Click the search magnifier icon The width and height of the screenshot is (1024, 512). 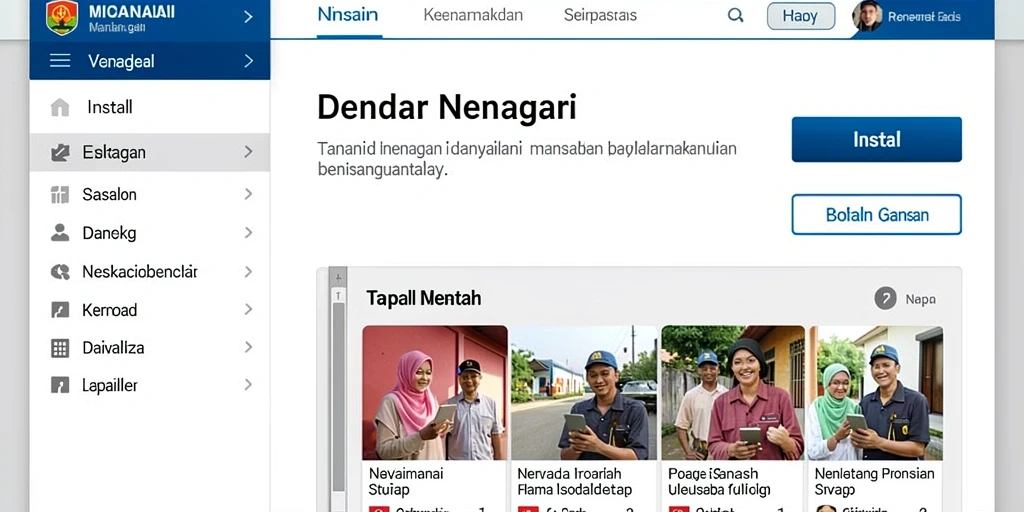coord(735,16)
